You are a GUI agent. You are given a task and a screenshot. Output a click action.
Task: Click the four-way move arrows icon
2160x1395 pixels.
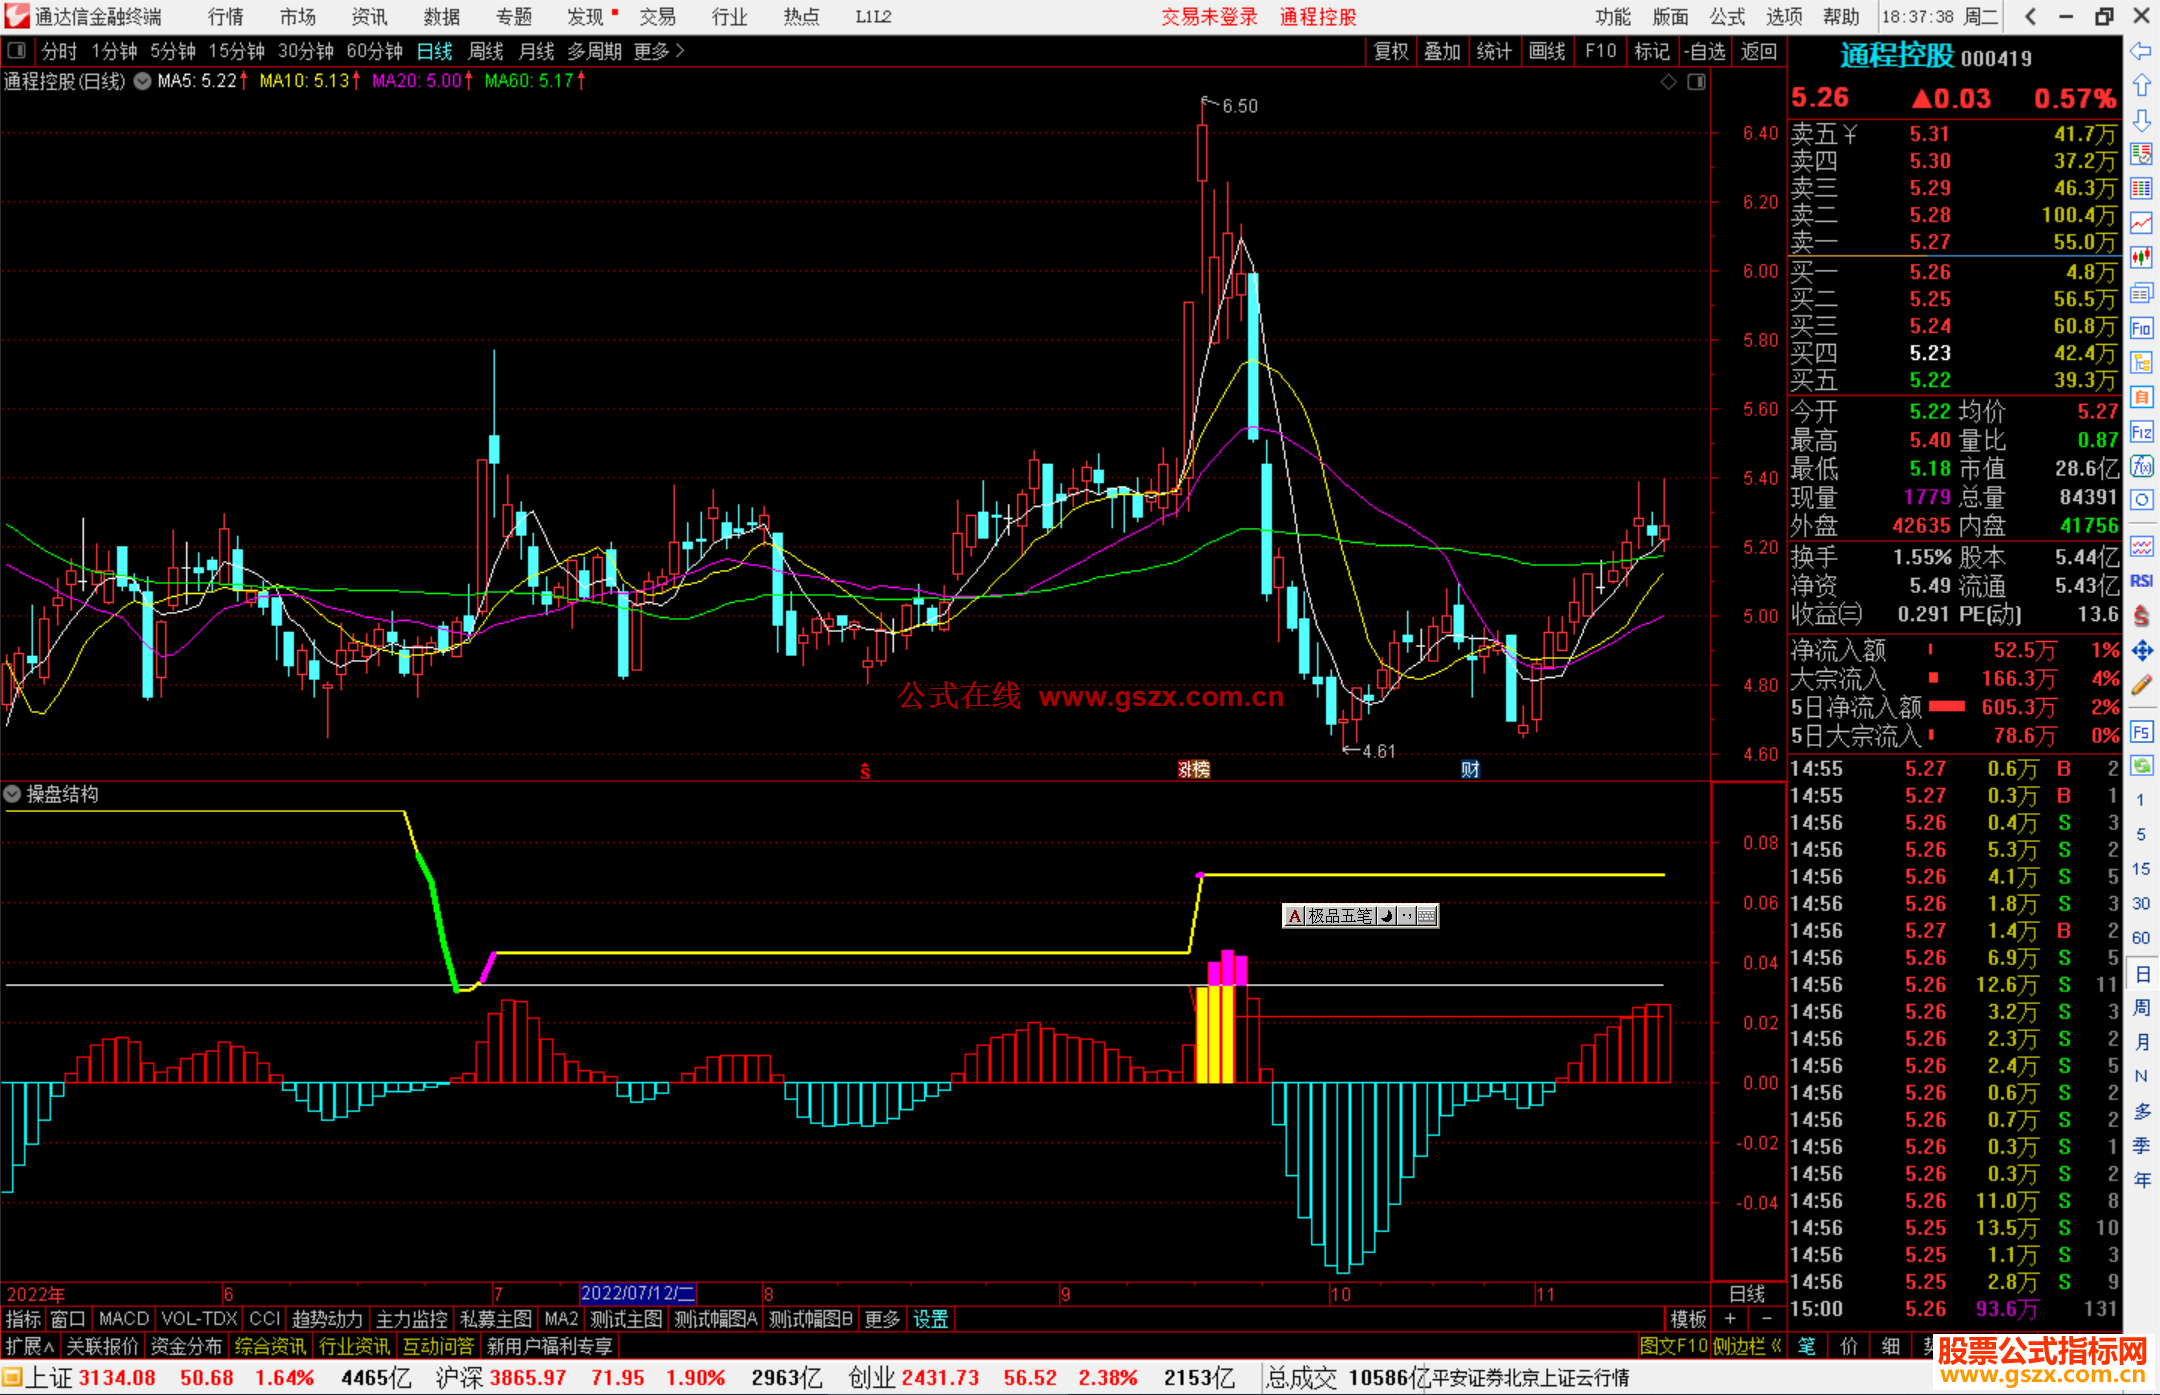click(2141, 651)
